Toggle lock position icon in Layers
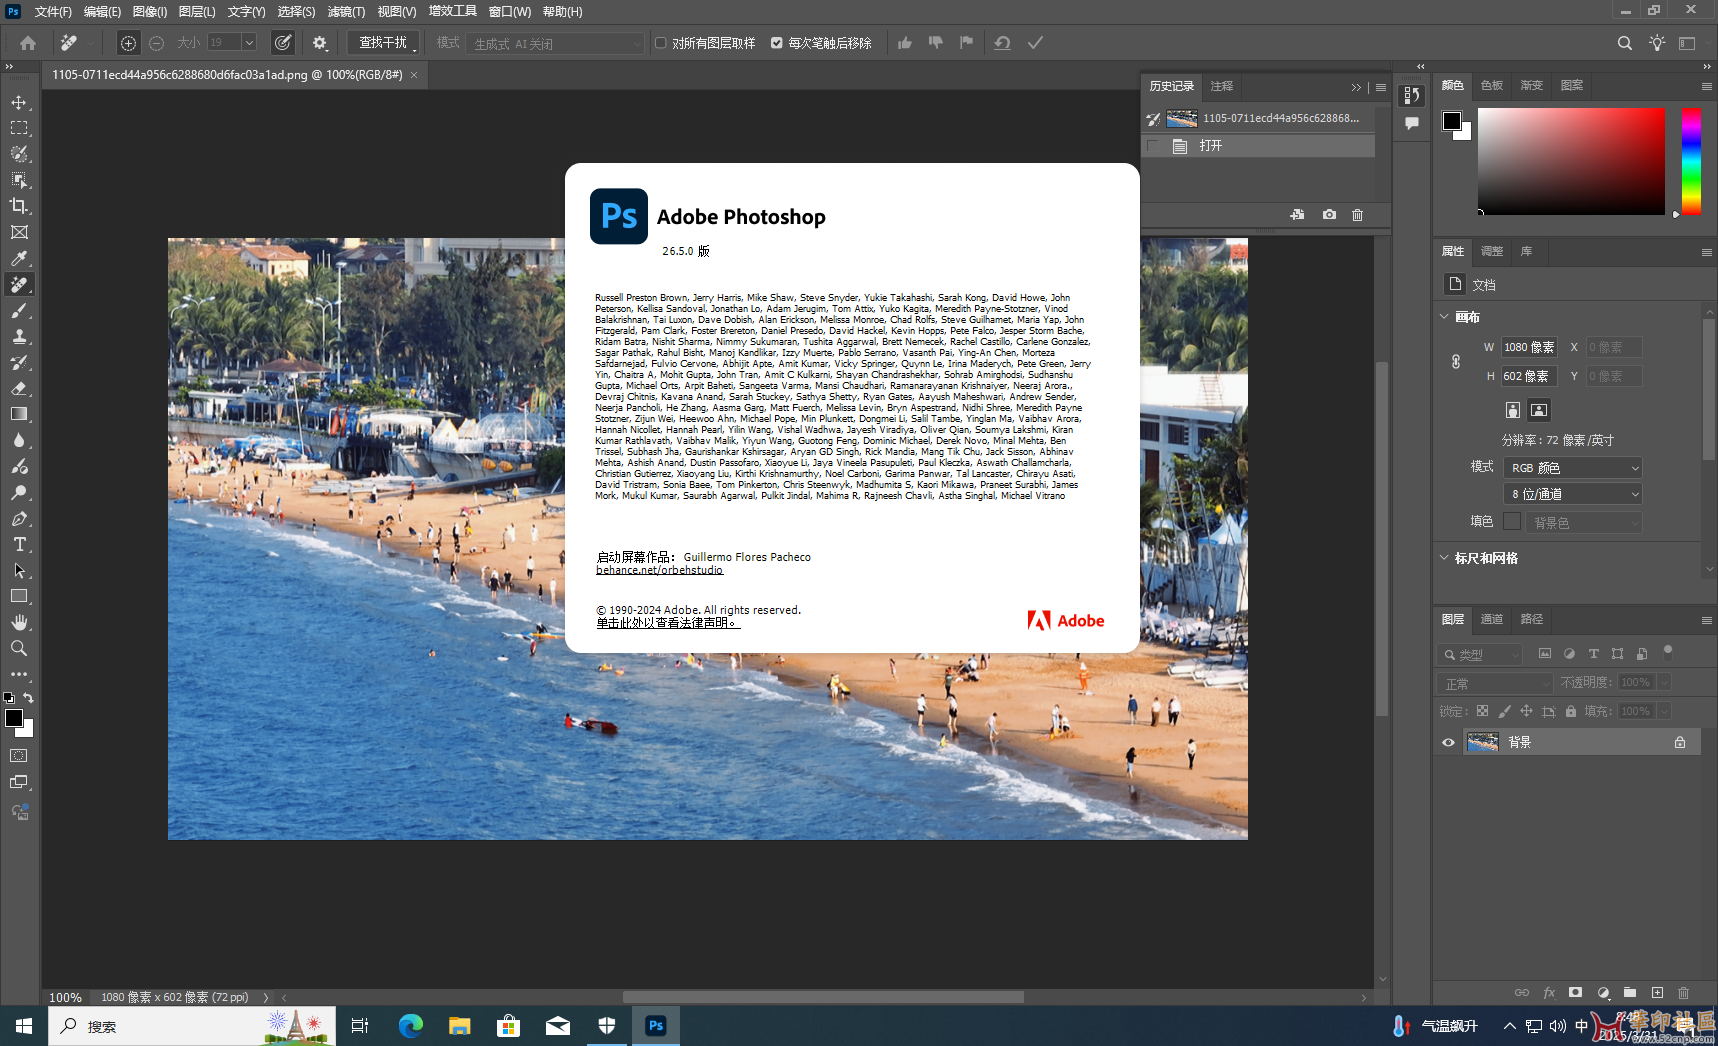 [x=1526, y=711]
